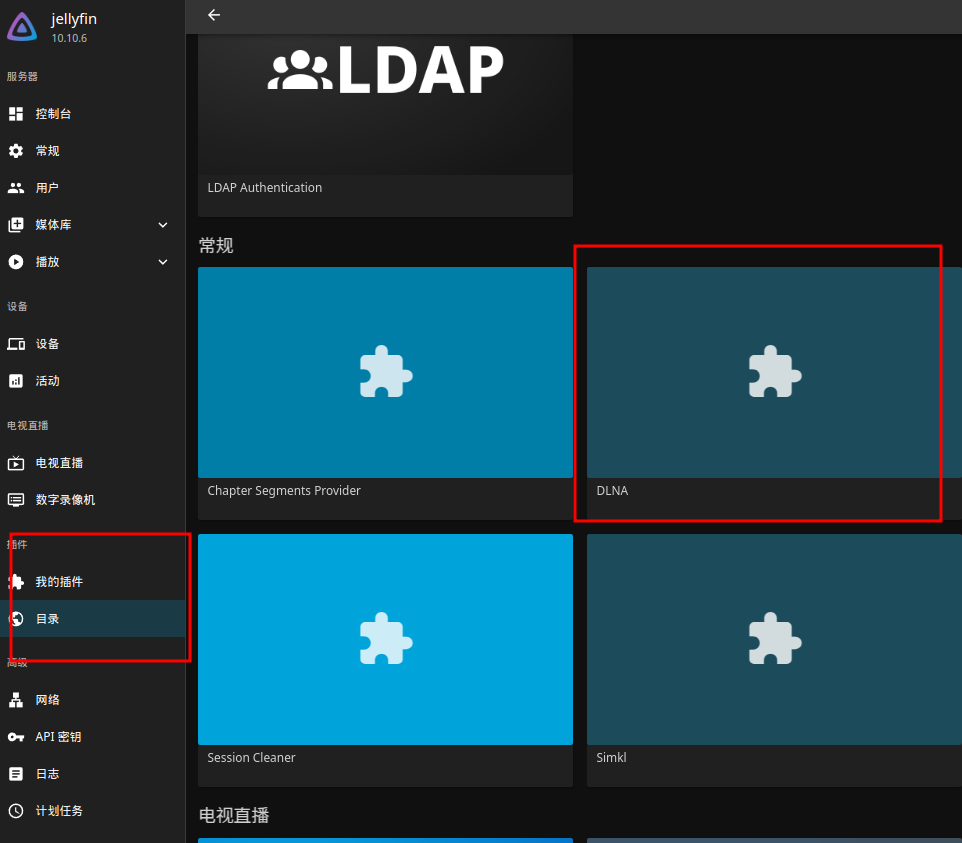Screen dimensions: 962x843
Task: Click the TV icon beside 电视直播
Action: [x=16, y=463]
